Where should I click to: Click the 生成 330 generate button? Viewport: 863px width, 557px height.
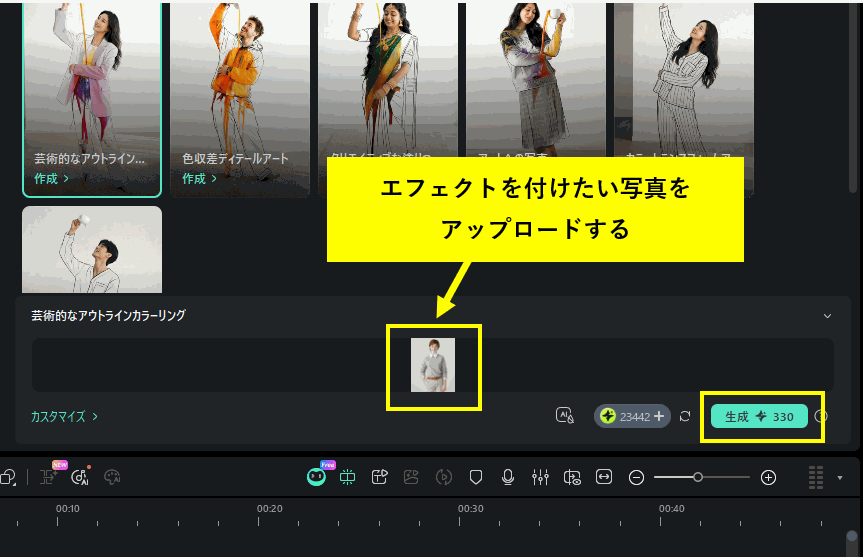759,417
